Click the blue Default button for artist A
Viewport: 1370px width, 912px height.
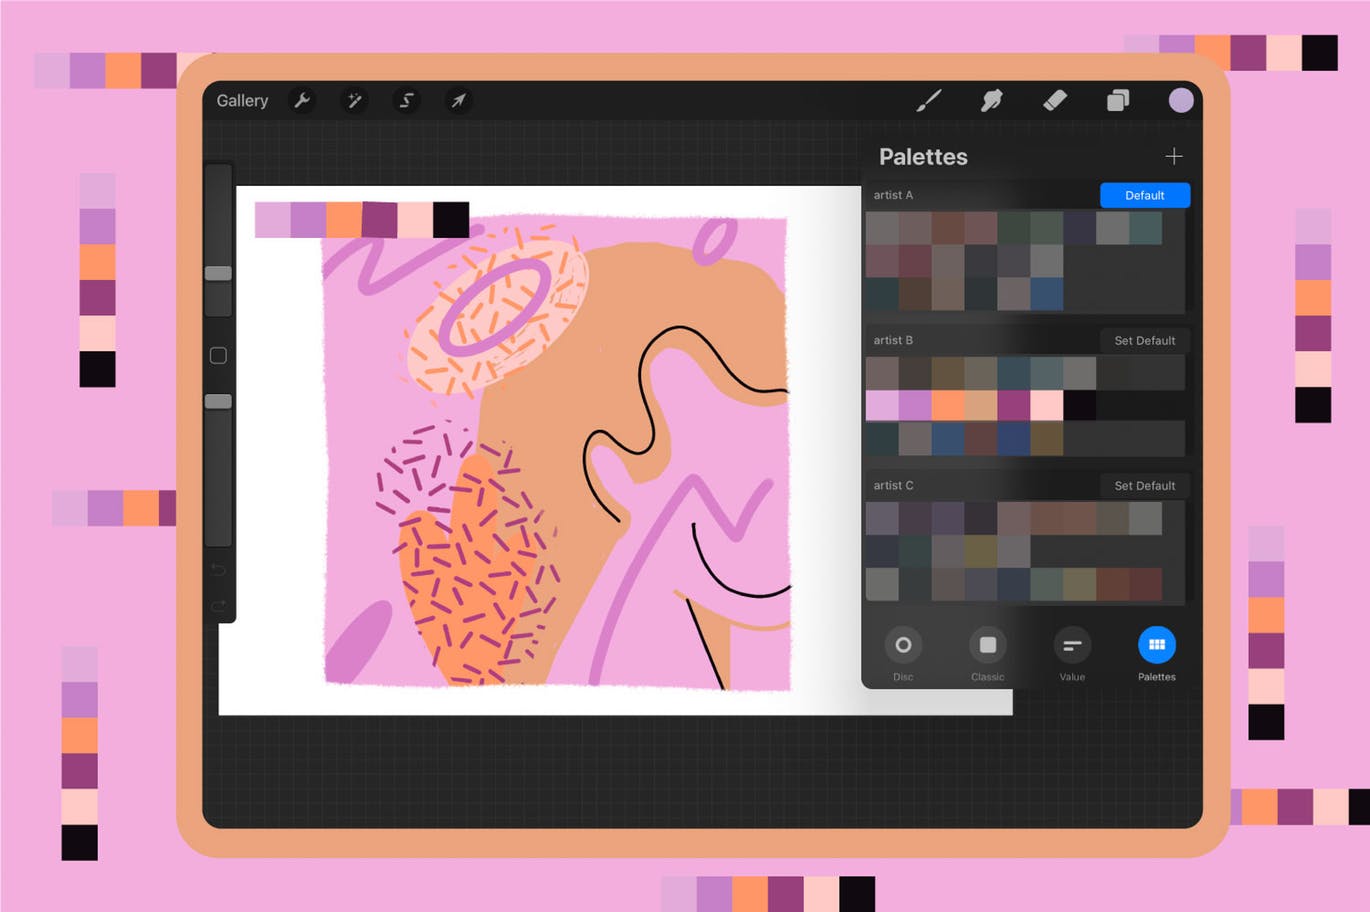(1145, 195)
